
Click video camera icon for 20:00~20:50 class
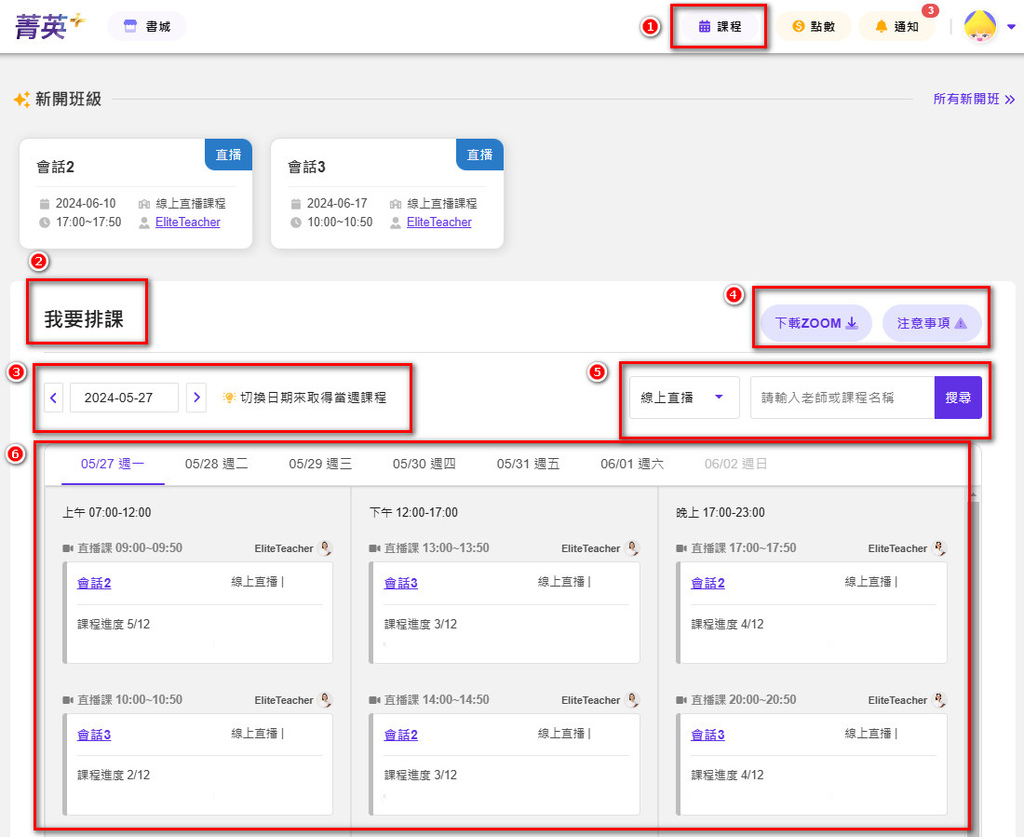681,700
